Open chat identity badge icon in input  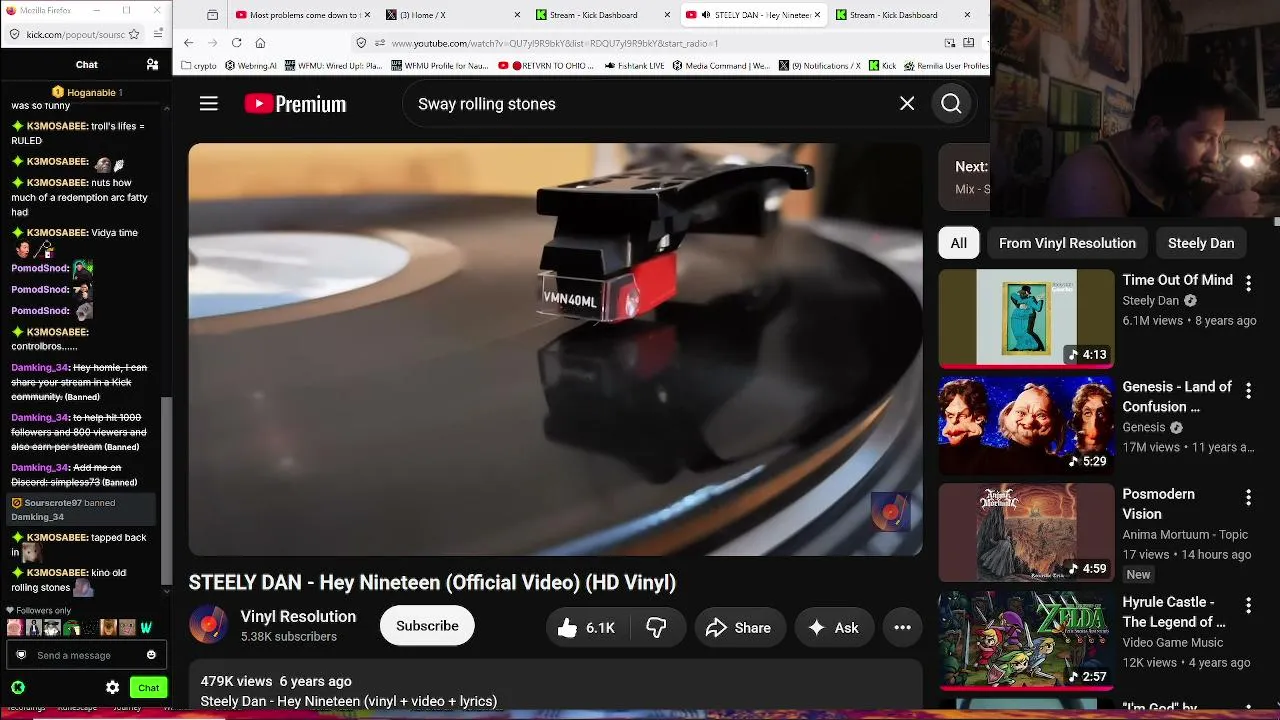[x=21, y=655]
